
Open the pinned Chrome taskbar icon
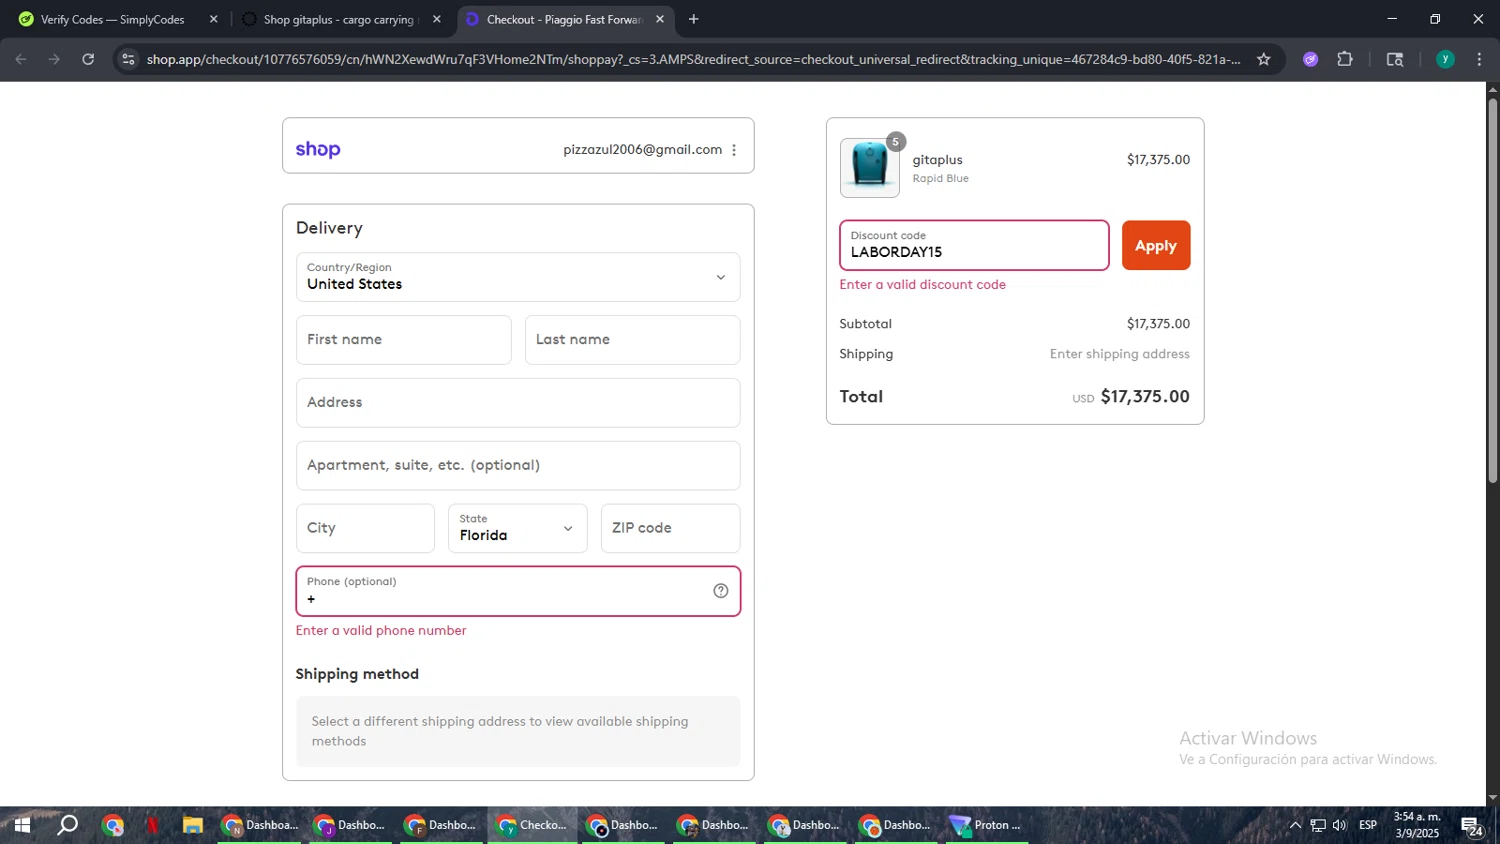[113, 825]
